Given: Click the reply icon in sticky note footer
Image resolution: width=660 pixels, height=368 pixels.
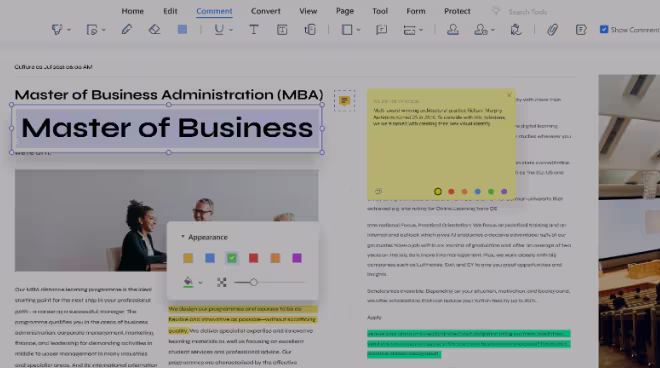Looking at the screenshot, I should [x=378, y=192].
